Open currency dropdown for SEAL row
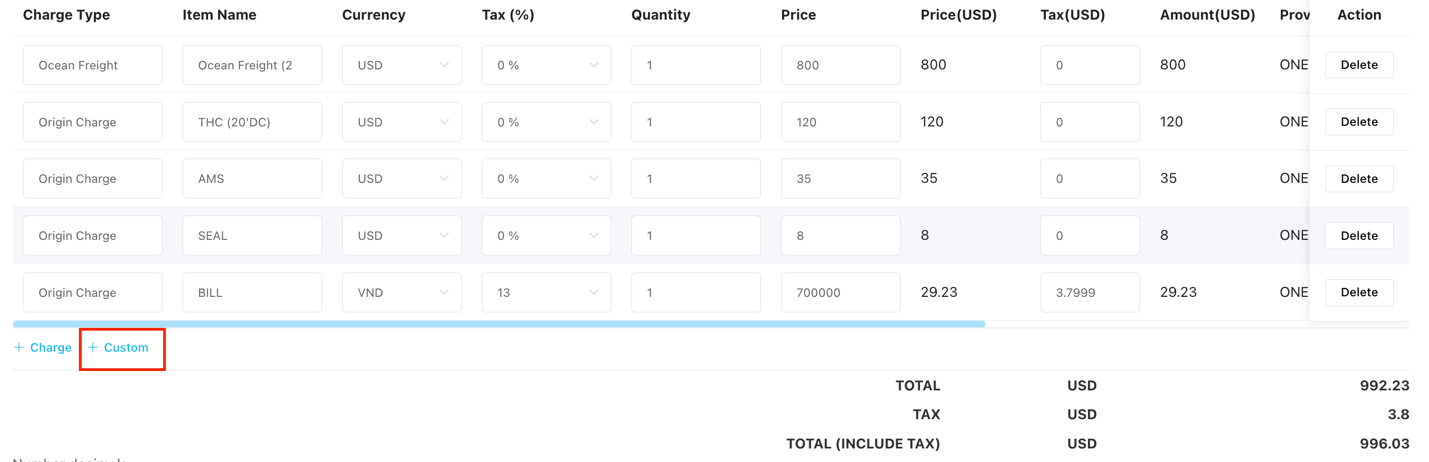This screenshot has height=462, width=1429. click(401, 236)
